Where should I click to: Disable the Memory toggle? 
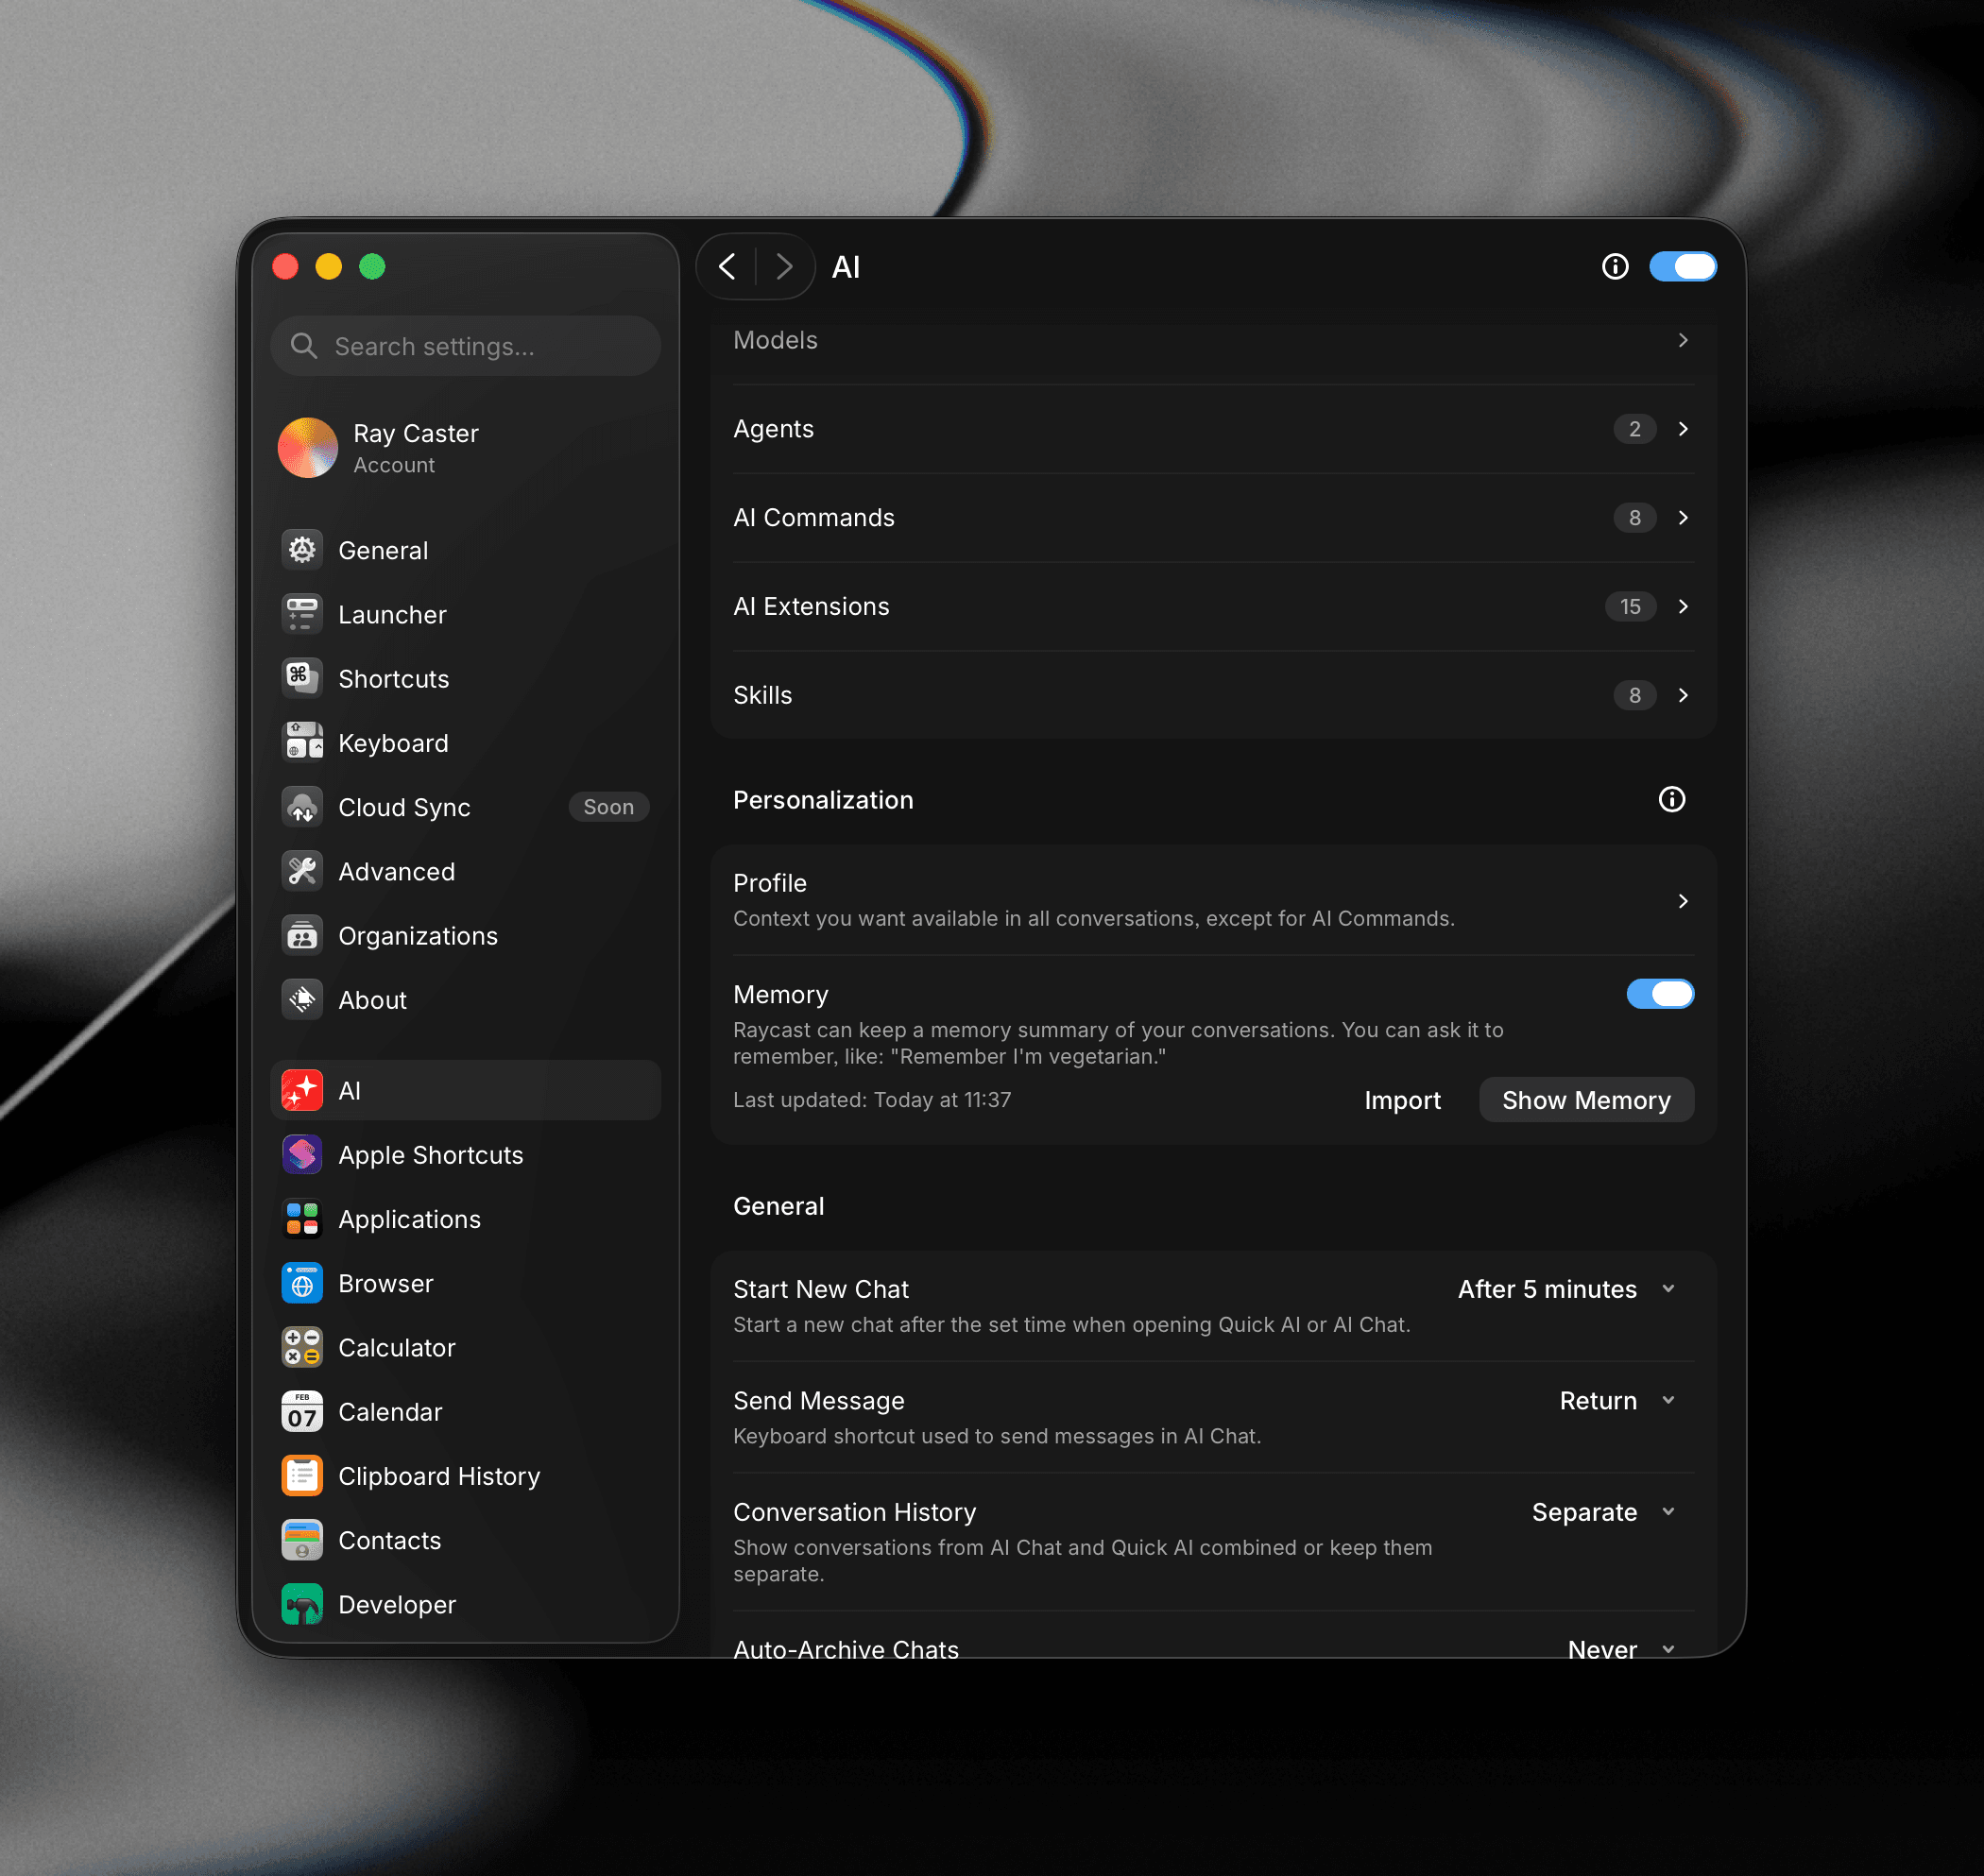1660,994
